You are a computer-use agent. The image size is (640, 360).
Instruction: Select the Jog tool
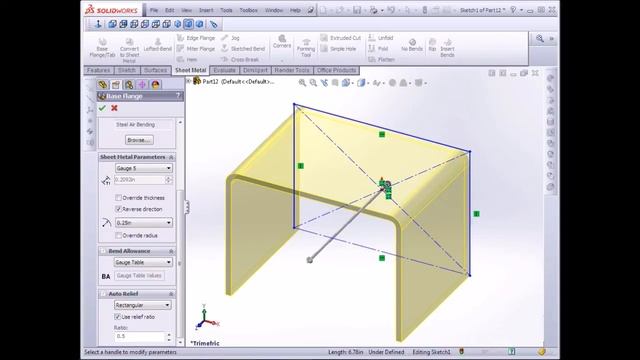[231, 38]
